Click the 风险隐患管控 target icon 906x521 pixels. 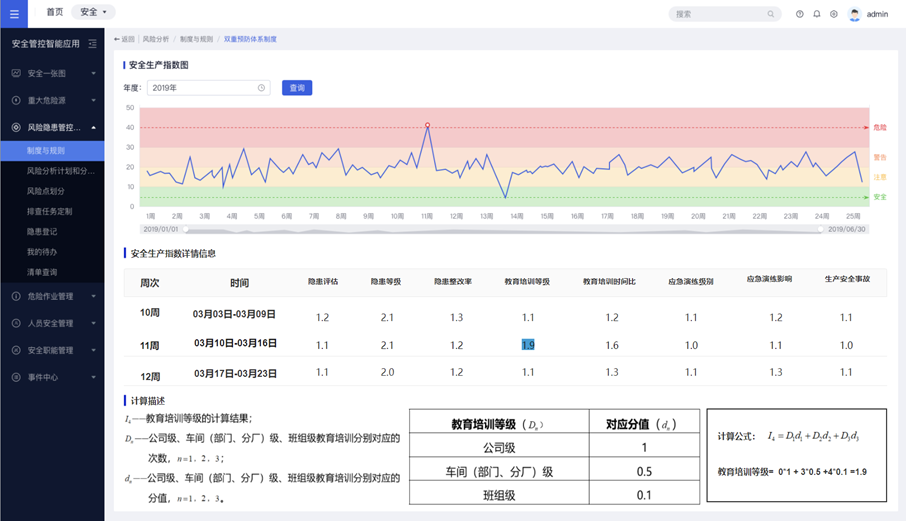(16, 128)
